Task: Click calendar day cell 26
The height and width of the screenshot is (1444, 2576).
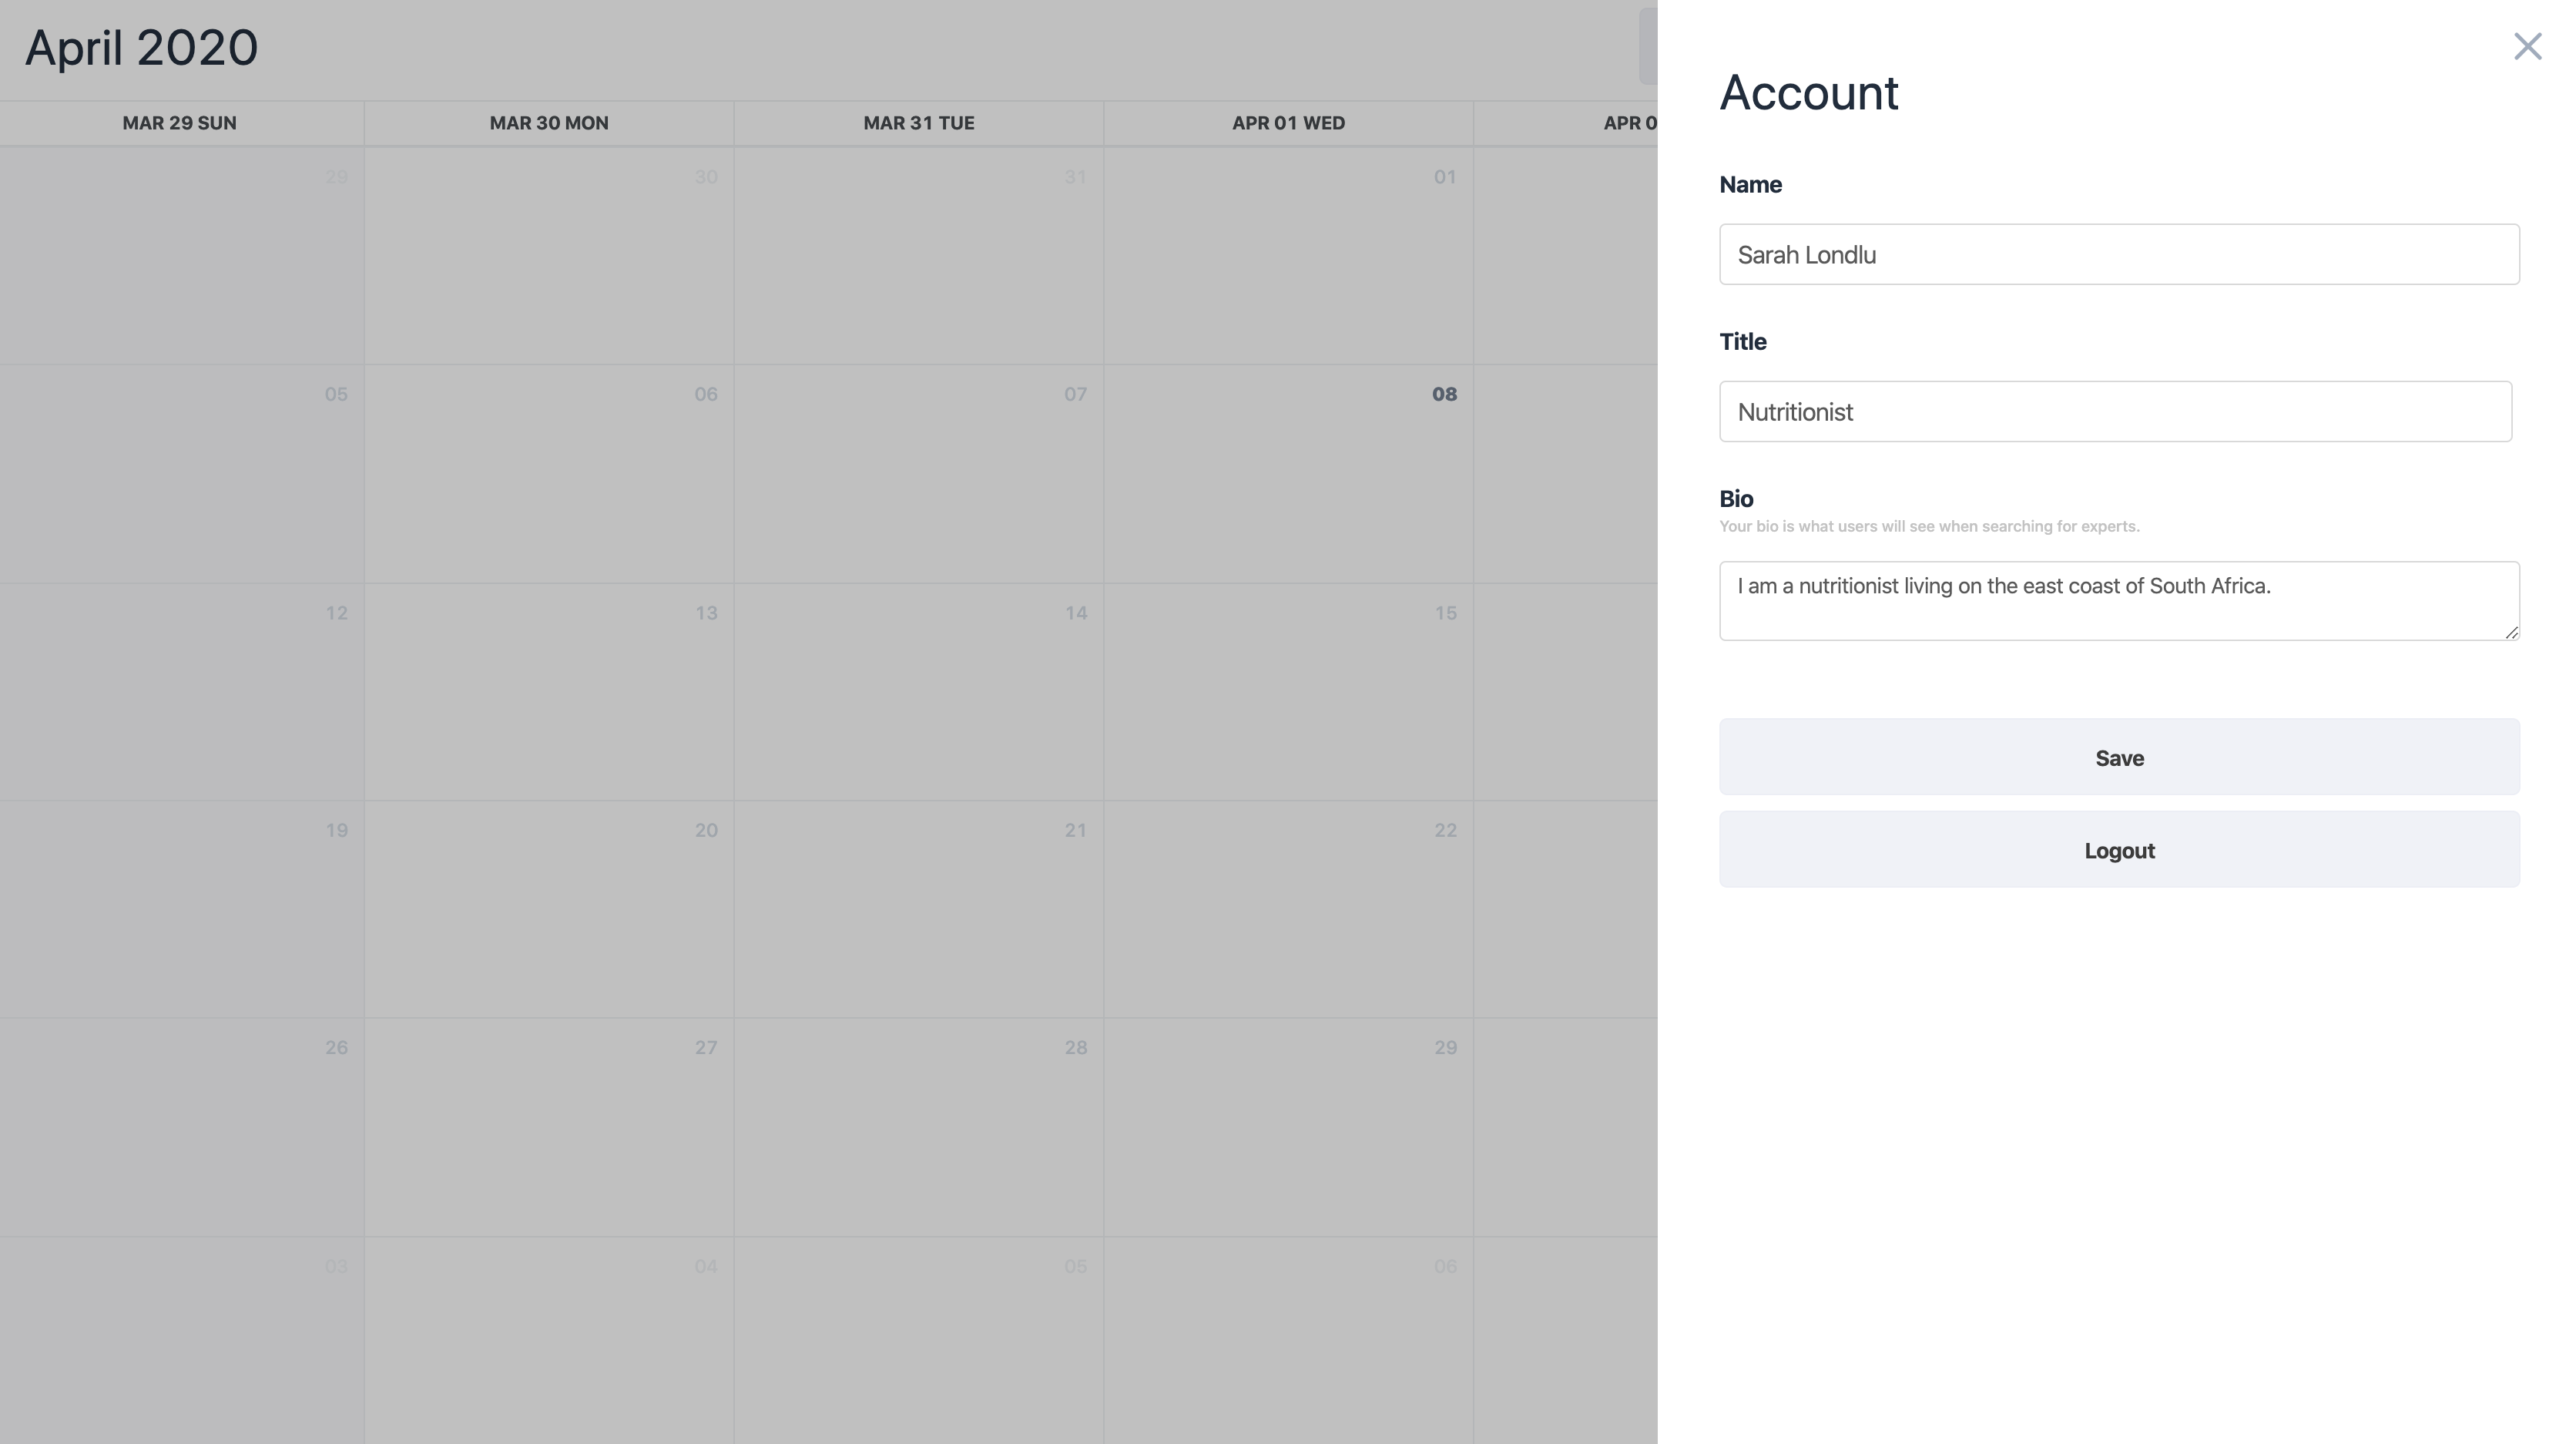Action: point(180,1128)
